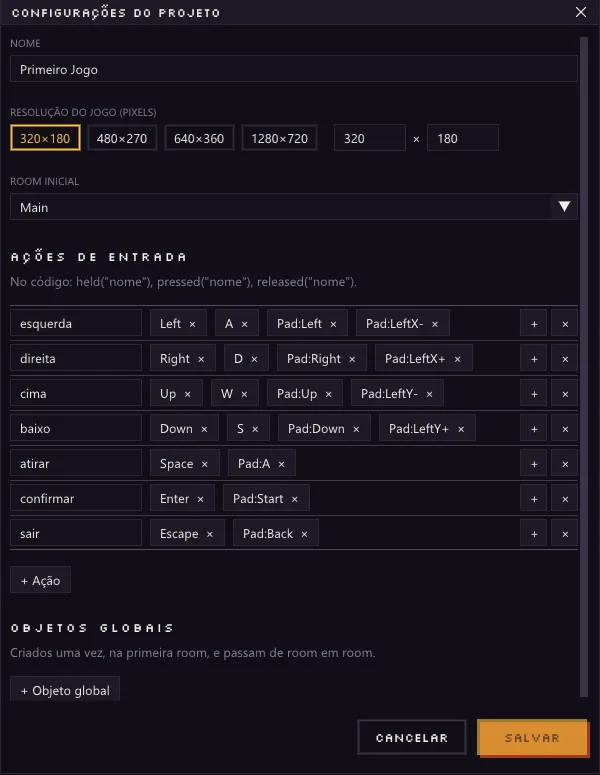The image size is (600, 775).
Task: Edit the sair action name field
Action: [x=76, y=534]
